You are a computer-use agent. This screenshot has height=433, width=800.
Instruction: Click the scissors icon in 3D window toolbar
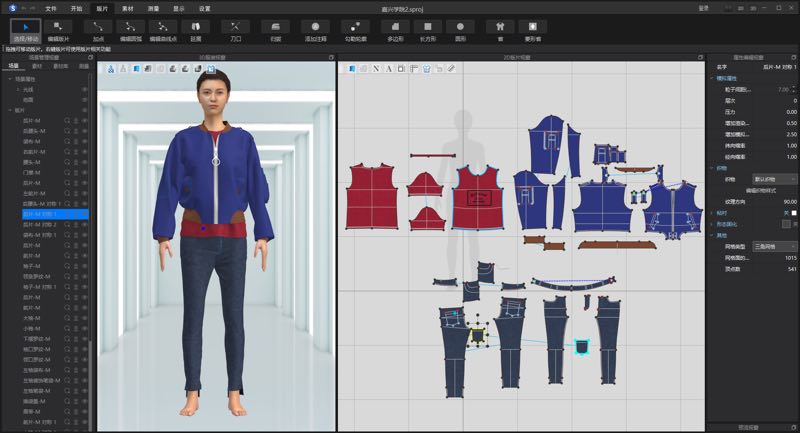pyautogui.click(x=111, y=69)
